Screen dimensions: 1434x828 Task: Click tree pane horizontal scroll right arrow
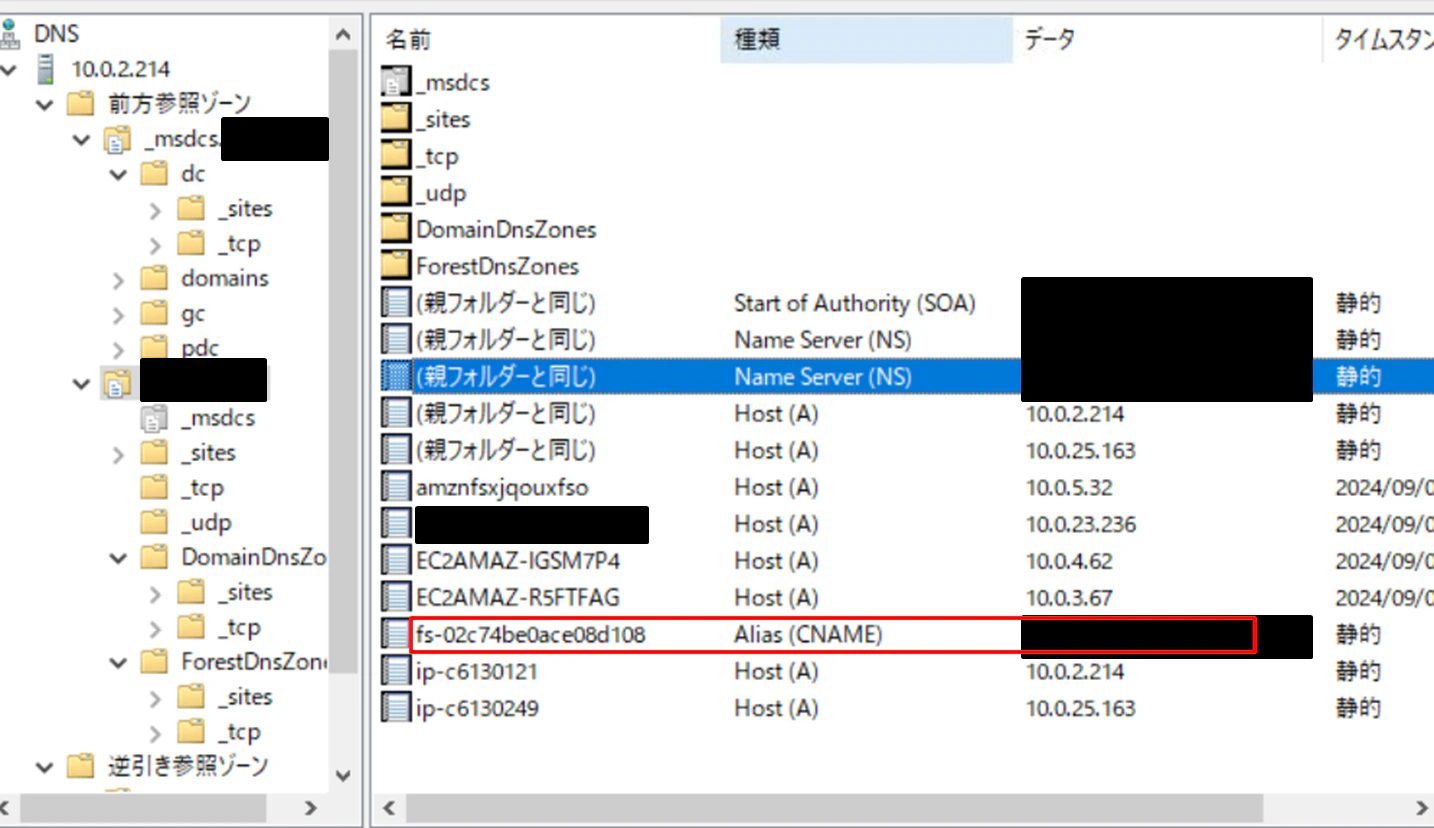[311, 808]
